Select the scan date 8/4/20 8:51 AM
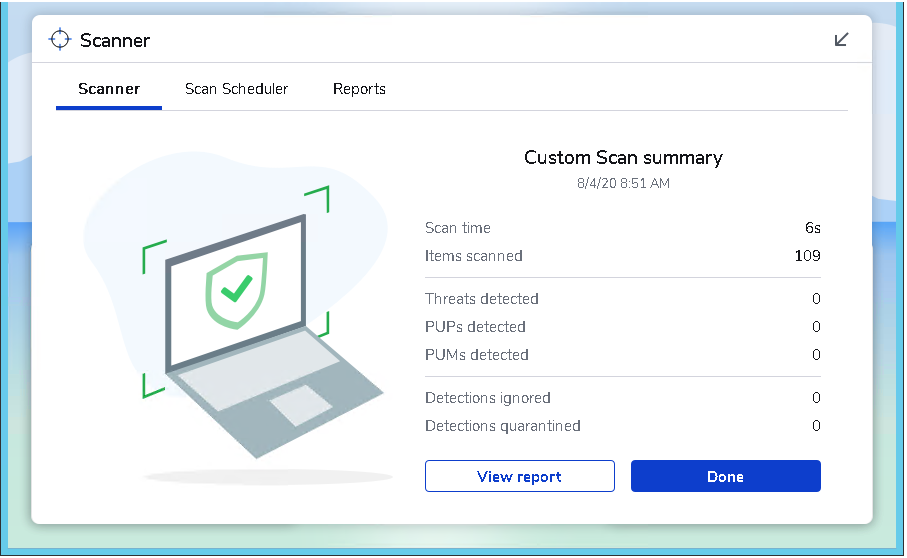The height and width of the screenshot is (558, 907). [623, 183]
